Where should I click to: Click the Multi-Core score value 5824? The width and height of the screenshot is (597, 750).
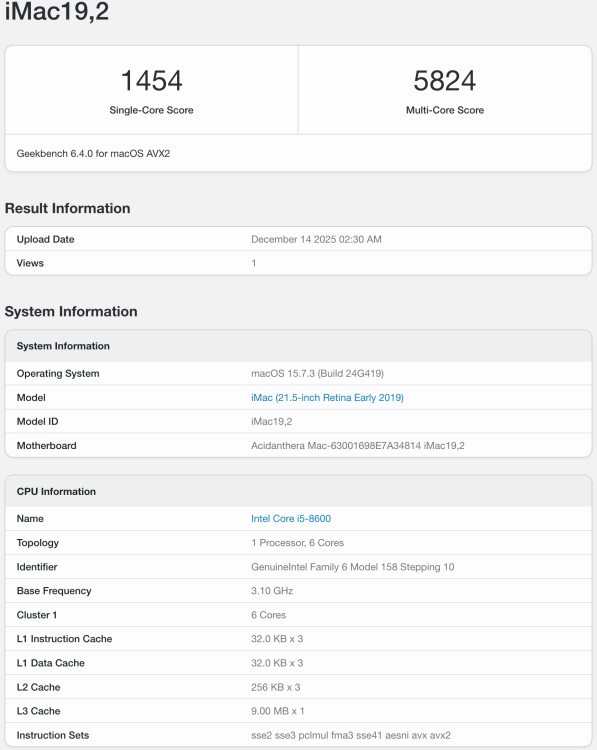(444, 80)
